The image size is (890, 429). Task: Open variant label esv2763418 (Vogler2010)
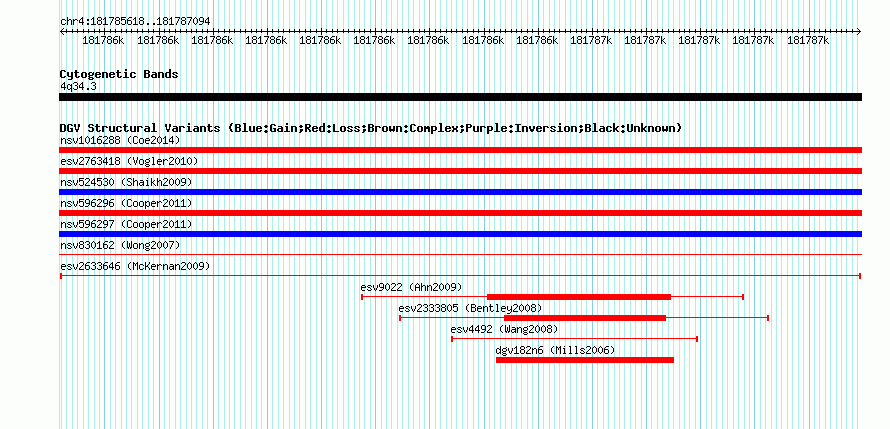click(129, 161)
